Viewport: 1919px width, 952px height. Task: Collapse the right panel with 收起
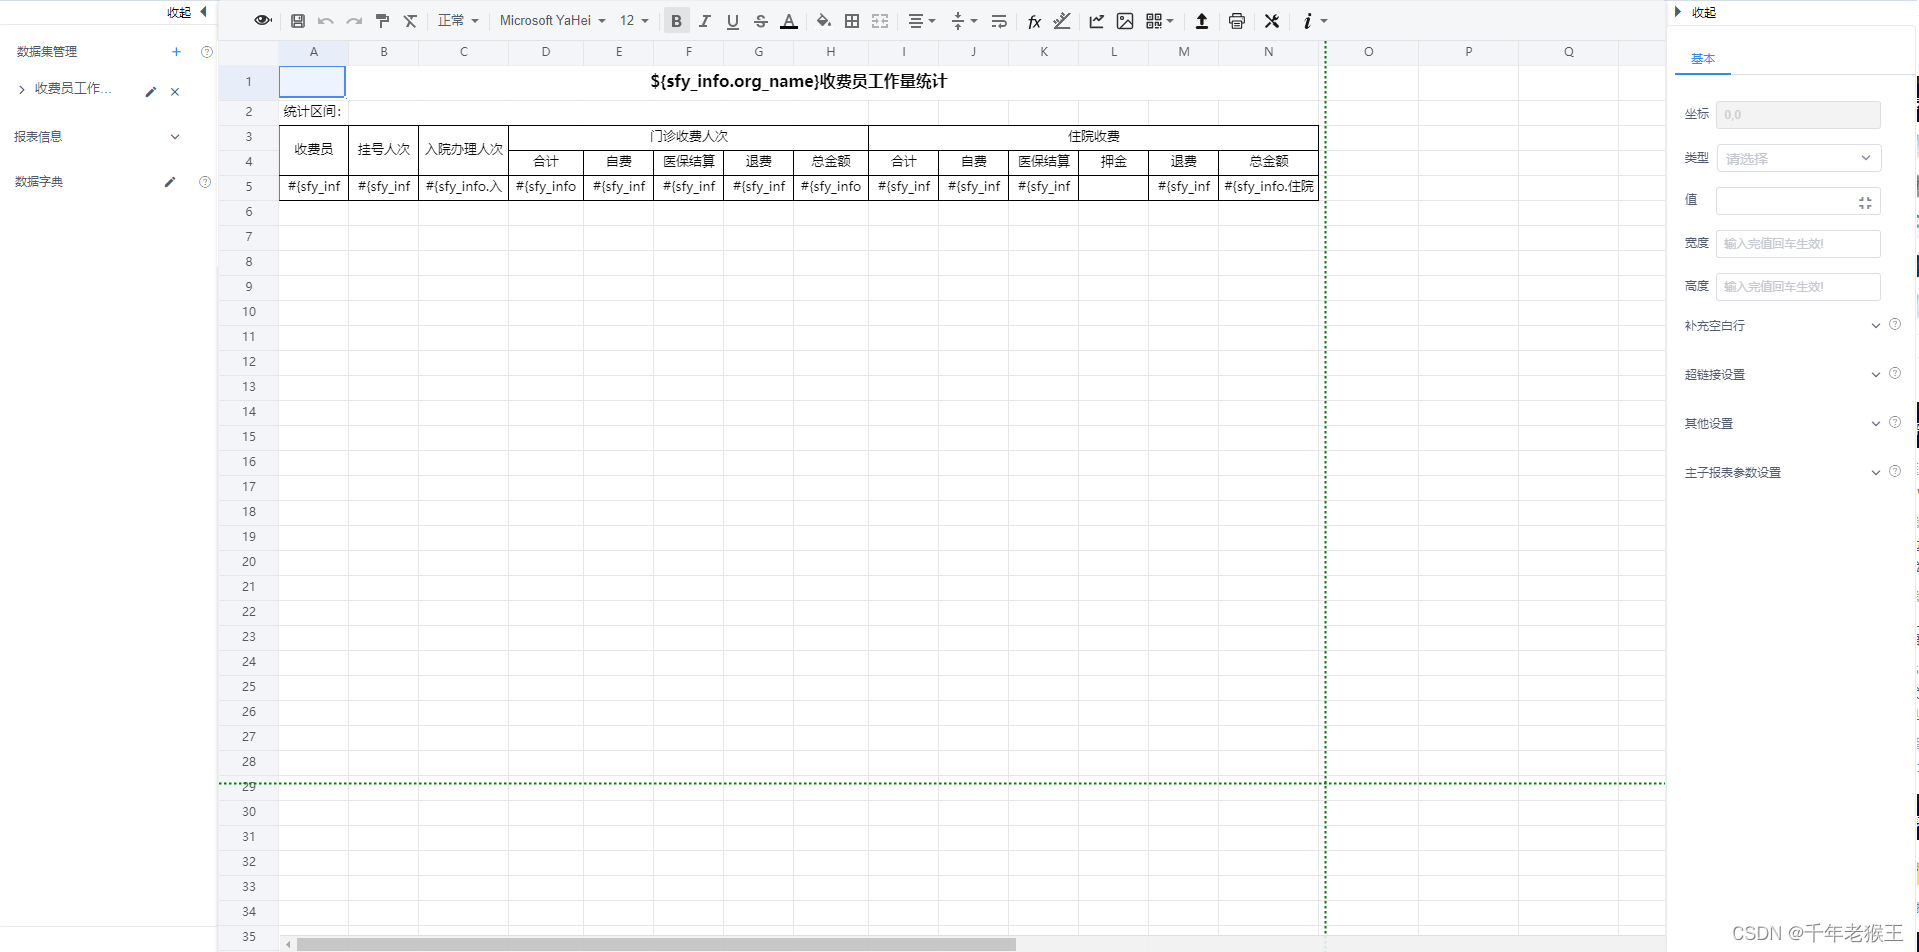click(x=1696, y=12)
